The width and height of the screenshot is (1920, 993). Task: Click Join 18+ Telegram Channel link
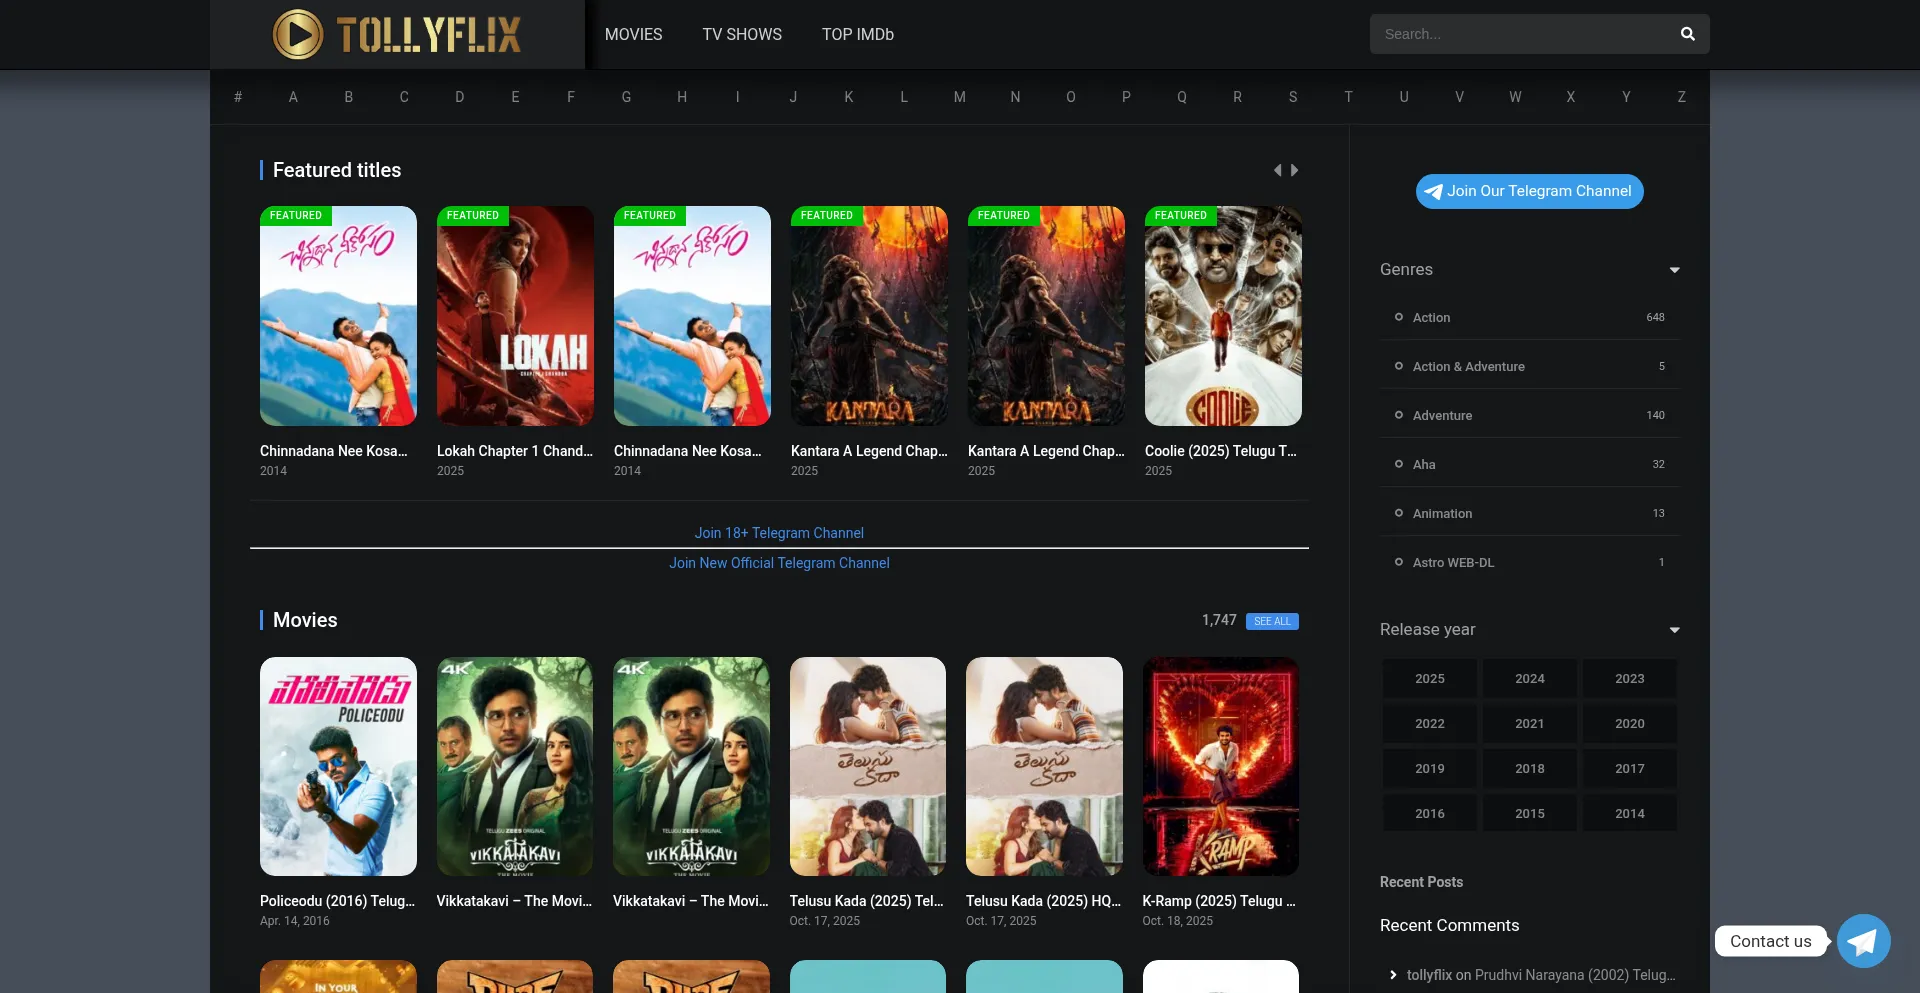(x=779, y=533)
